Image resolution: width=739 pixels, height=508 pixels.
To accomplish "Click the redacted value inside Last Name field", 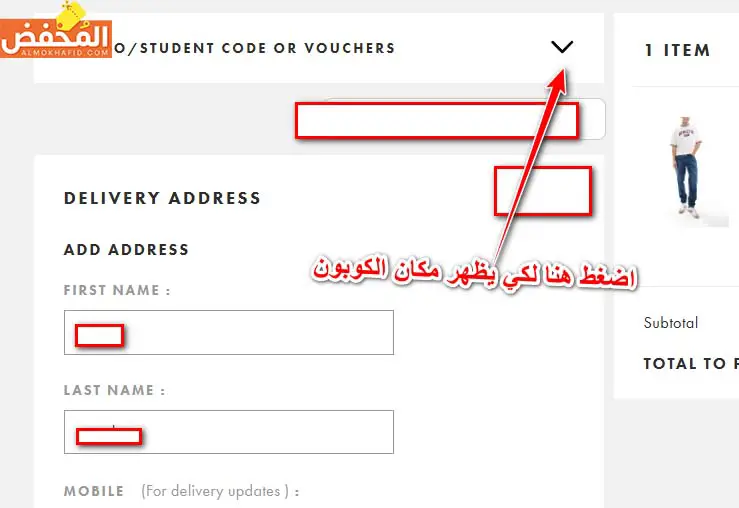I will 109,436.
